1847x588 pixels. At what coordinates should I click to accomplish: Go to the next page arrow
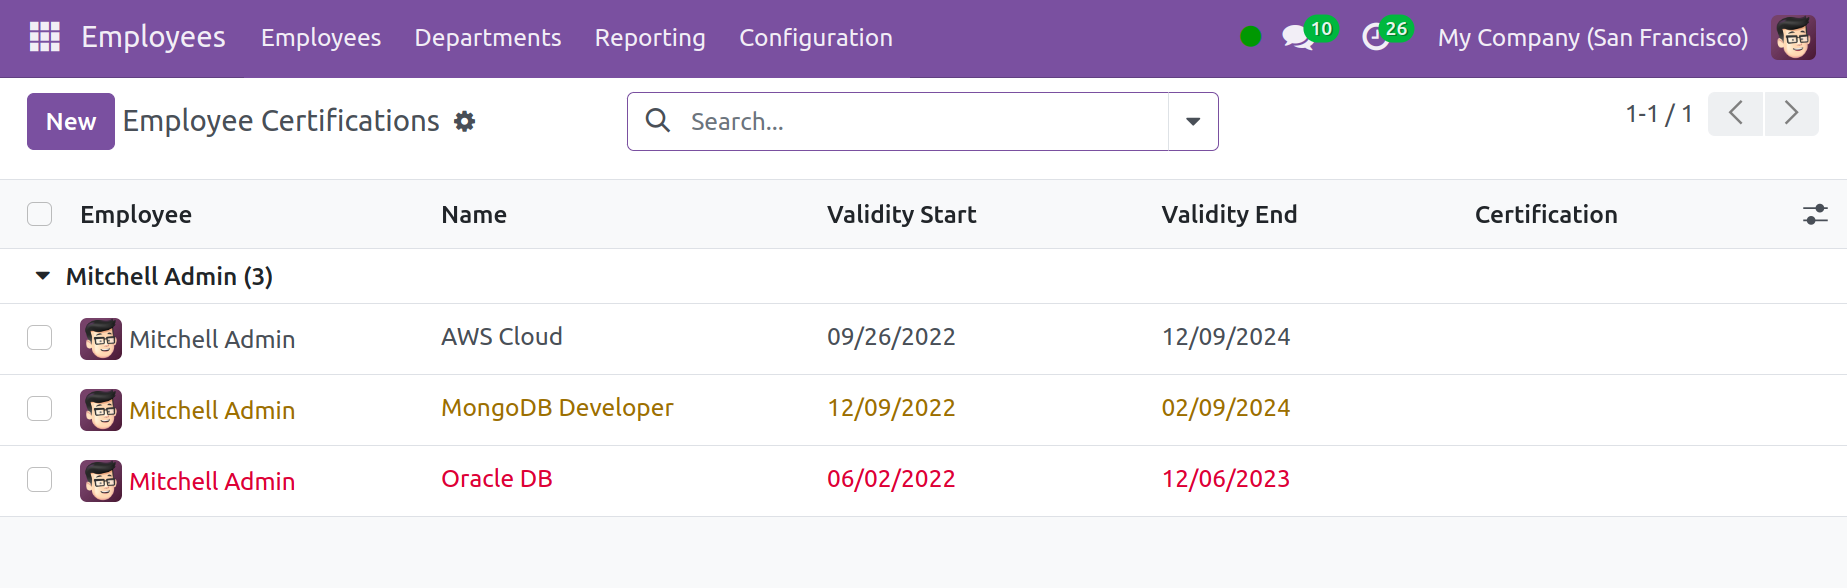pos(1791,114)
